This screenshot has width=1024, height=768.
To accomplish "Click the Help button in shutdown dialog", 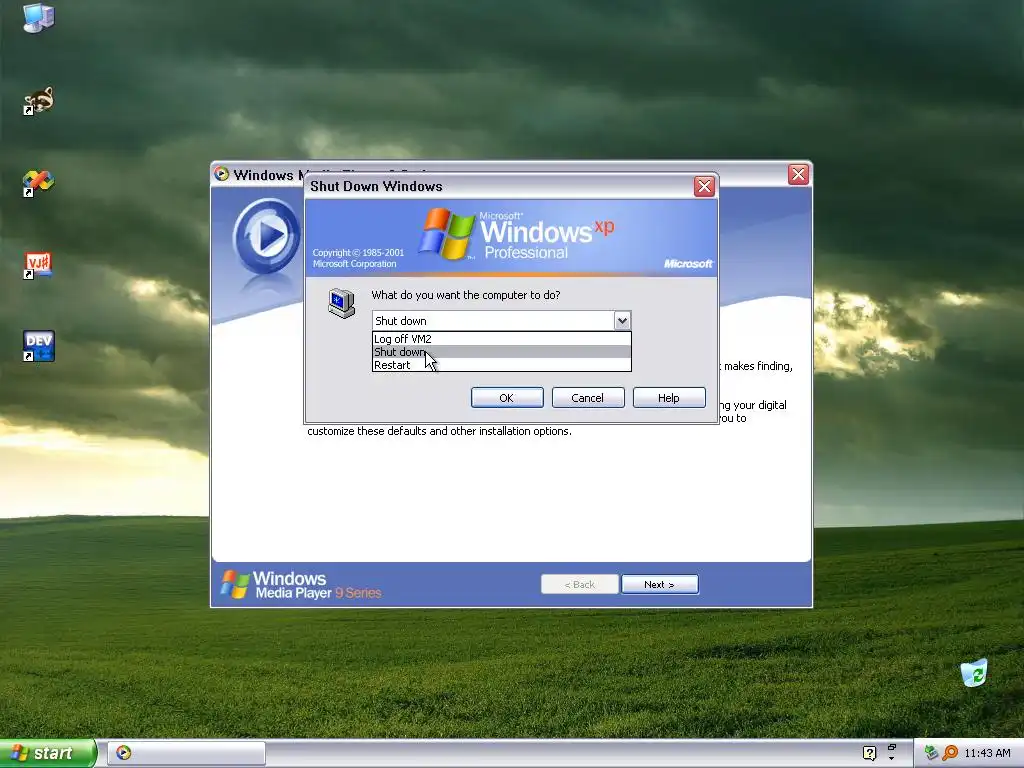I will [669, 398].
